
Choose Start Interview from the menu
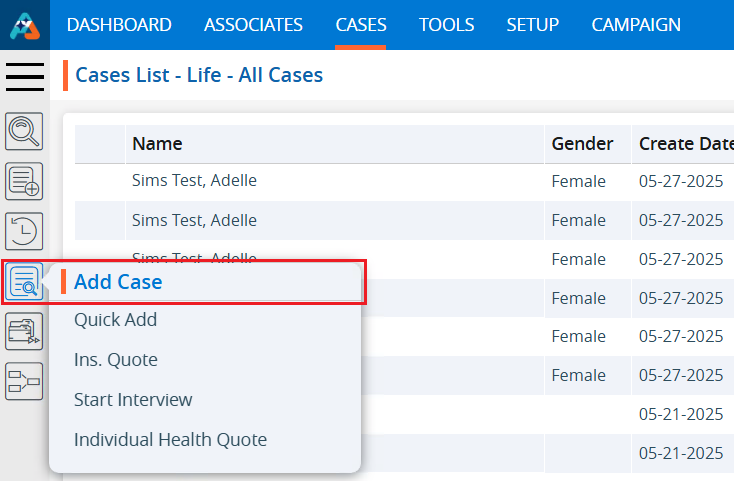coord(133,400)
